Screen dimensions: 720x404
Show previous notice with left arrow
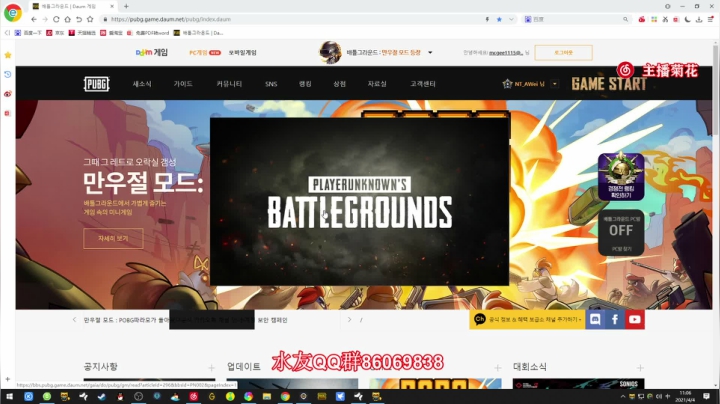pos(74,320)
